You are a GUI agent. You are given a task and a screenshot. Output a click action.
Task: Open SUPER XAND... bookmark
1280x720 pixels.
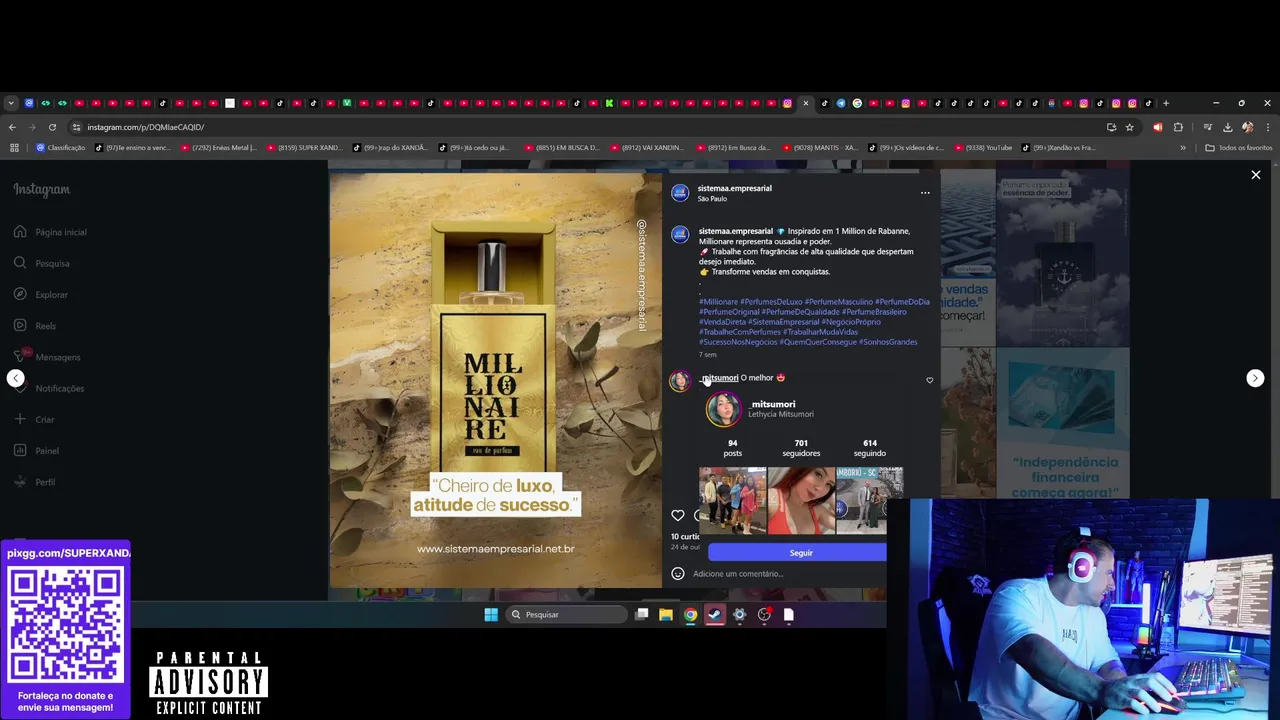[303, 148]
